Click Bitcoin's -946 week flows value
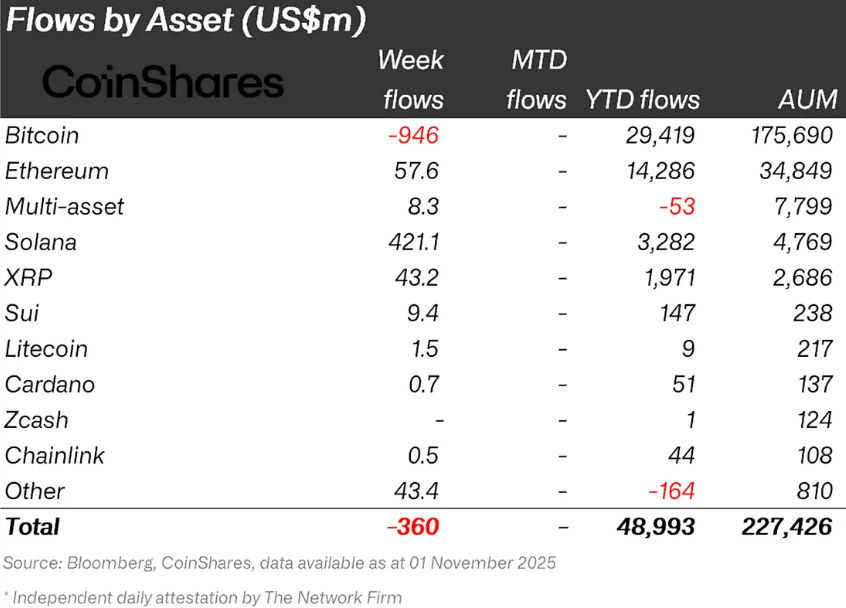Screen dimensions: 846x608 click(412, 135)
